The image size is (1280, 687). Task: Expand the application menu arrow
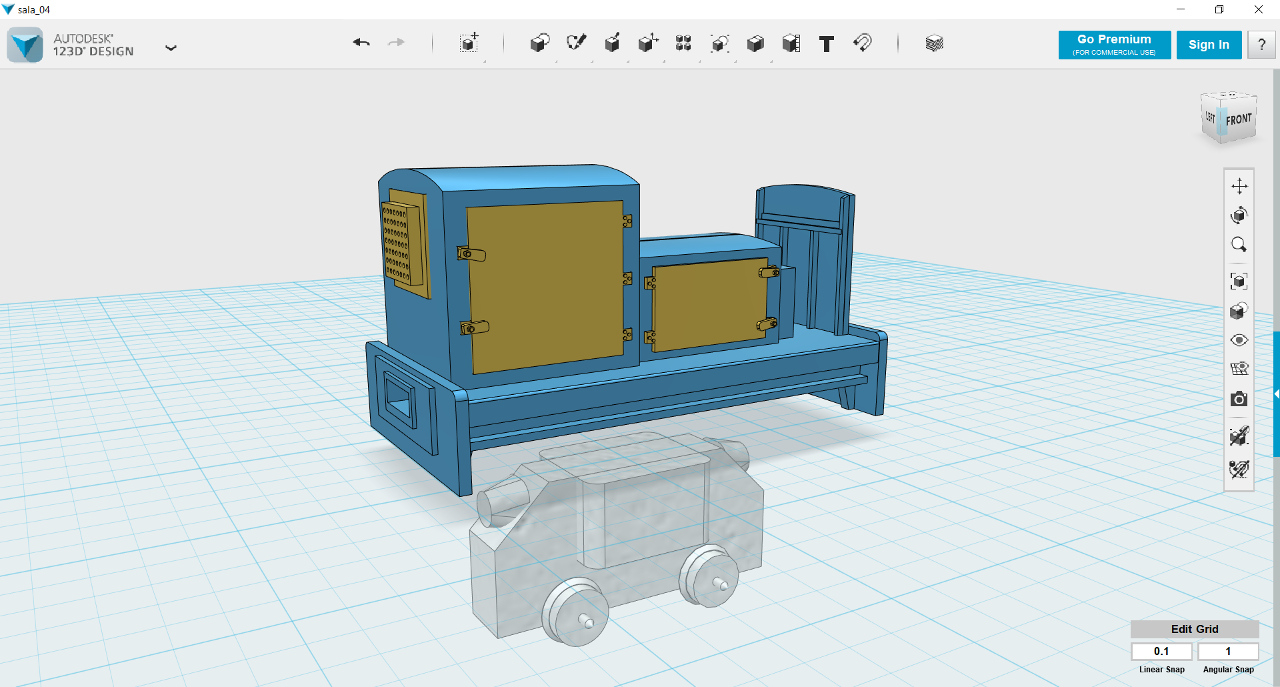coord(171,47)
